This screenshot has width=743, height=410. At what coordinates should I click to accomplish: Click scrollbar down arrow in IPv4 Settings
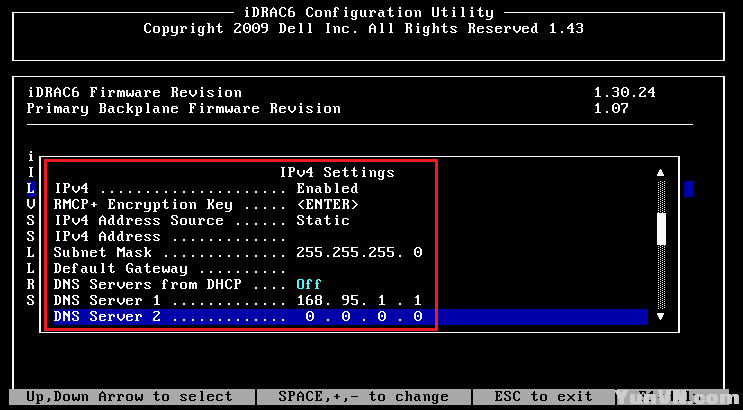661,316
